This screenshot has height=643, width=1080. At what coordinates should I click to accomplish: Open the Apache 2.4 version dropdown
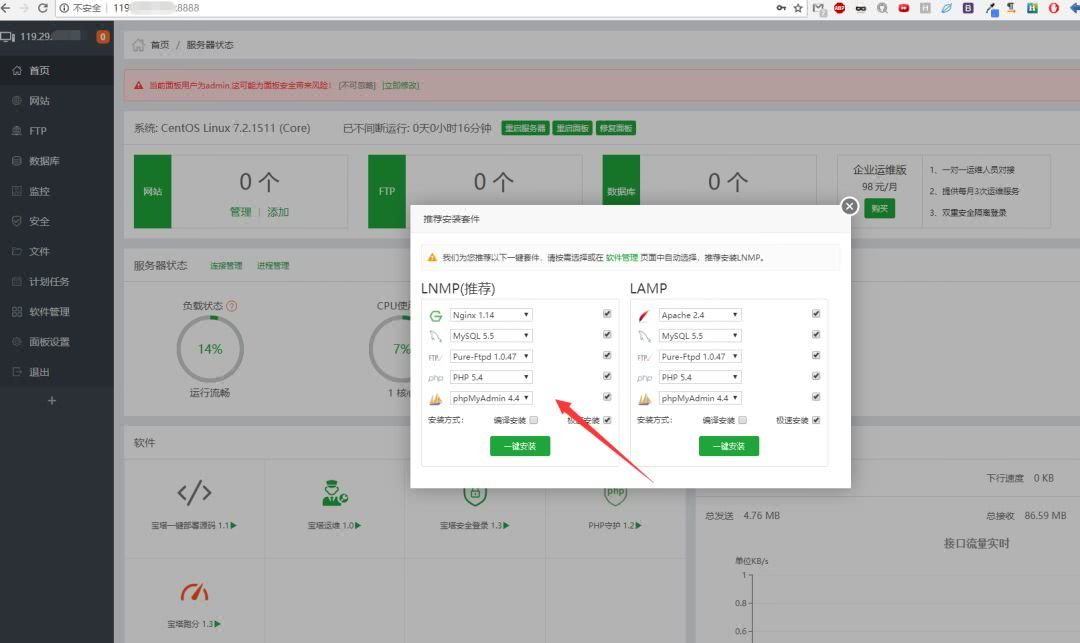(700, 315)
